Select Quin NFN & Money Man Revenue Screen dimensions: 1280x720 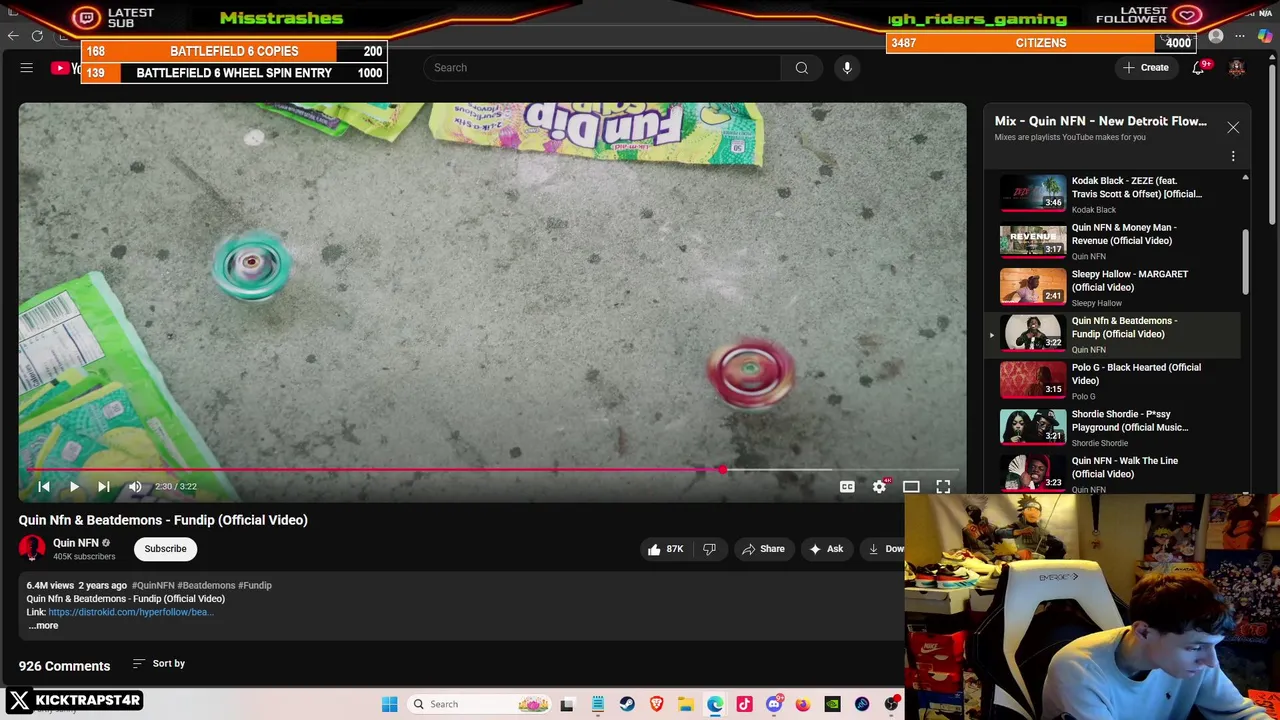coord(1110,241)
